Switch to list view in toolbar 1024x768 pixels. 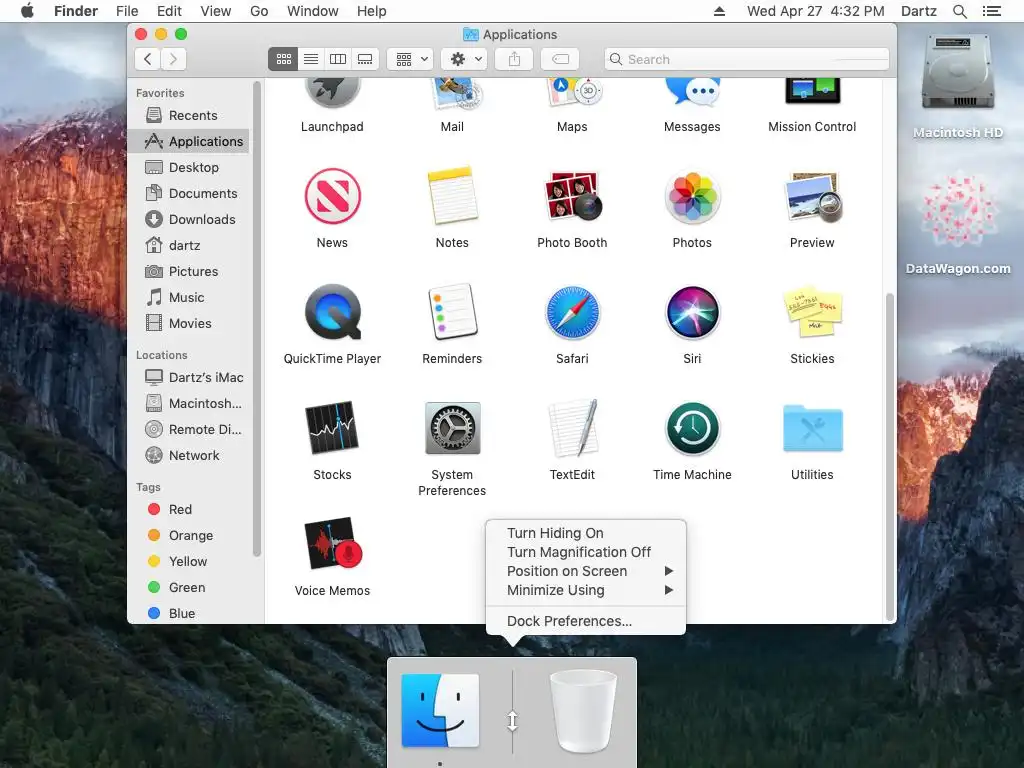[x=311, y=59]
